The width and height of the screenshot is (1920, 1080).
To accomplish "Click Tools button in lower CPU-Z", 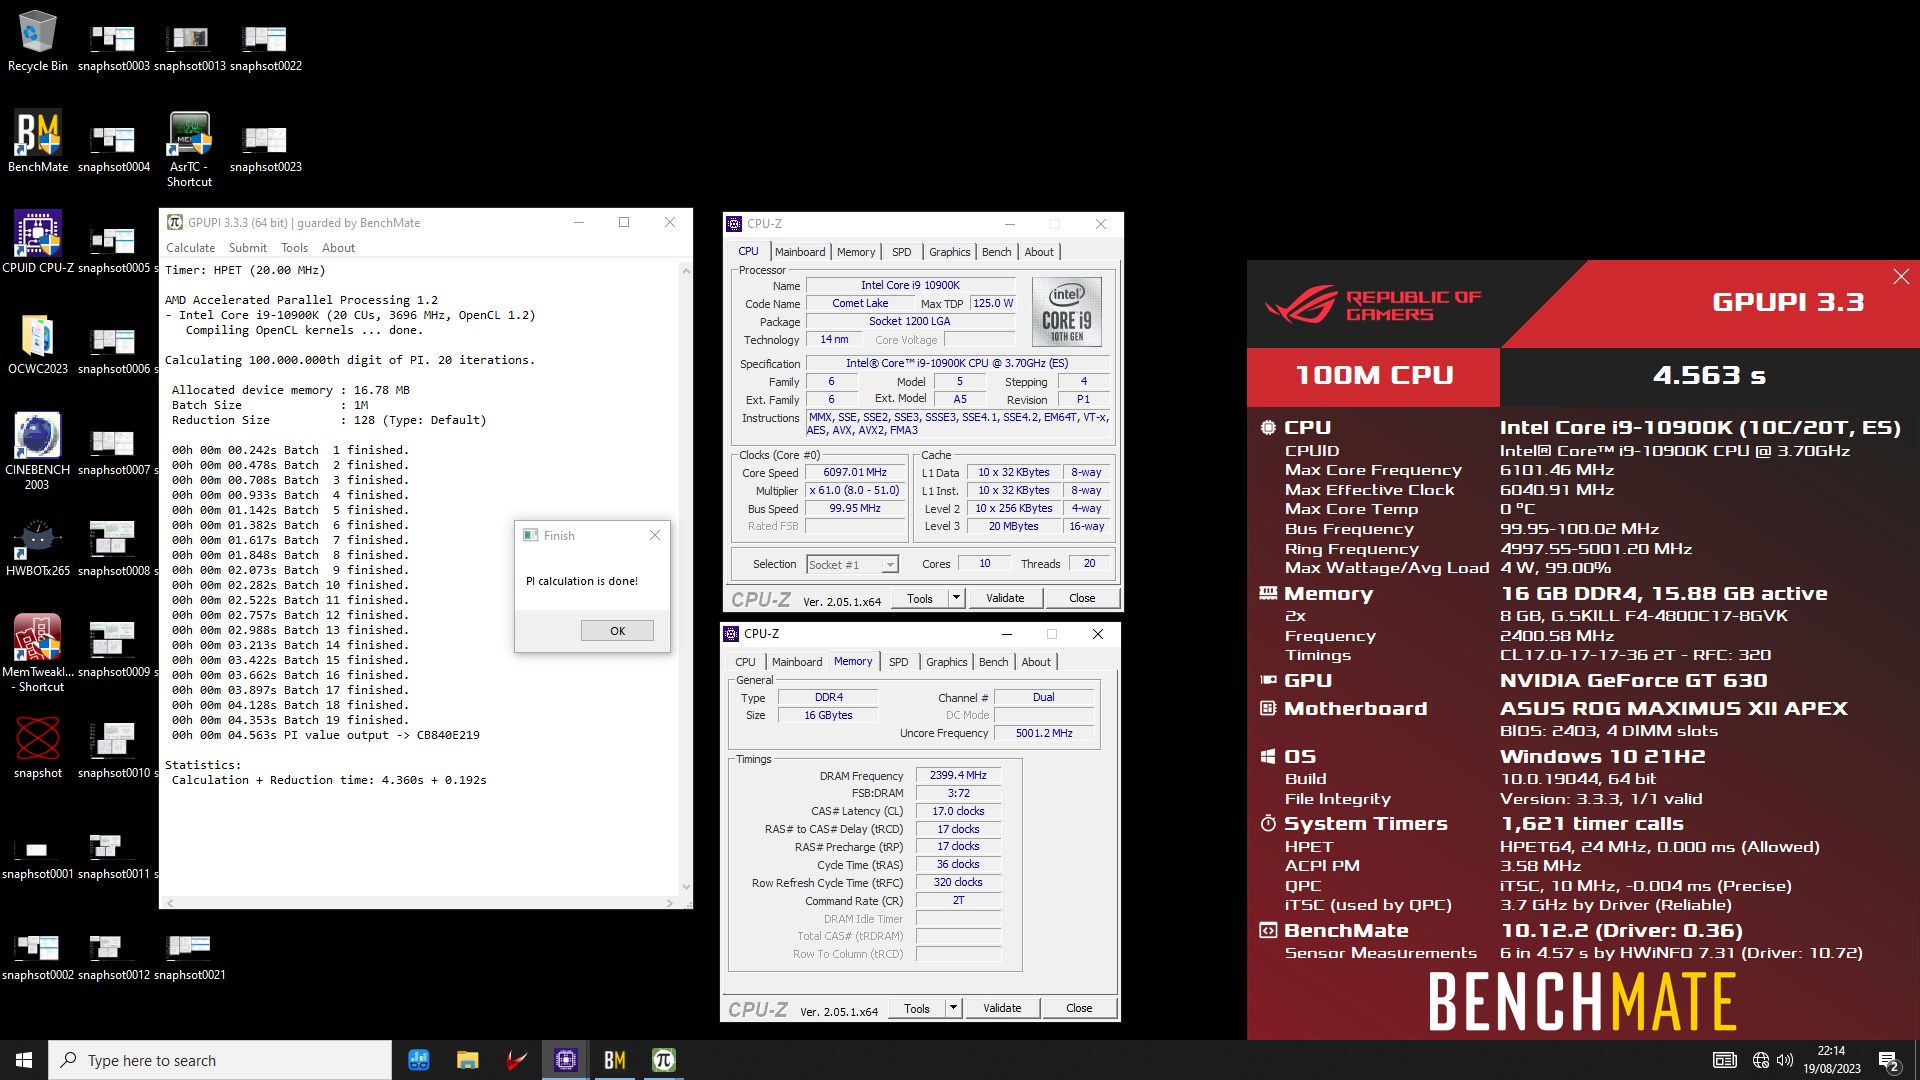I will [x=917, y=1008].
